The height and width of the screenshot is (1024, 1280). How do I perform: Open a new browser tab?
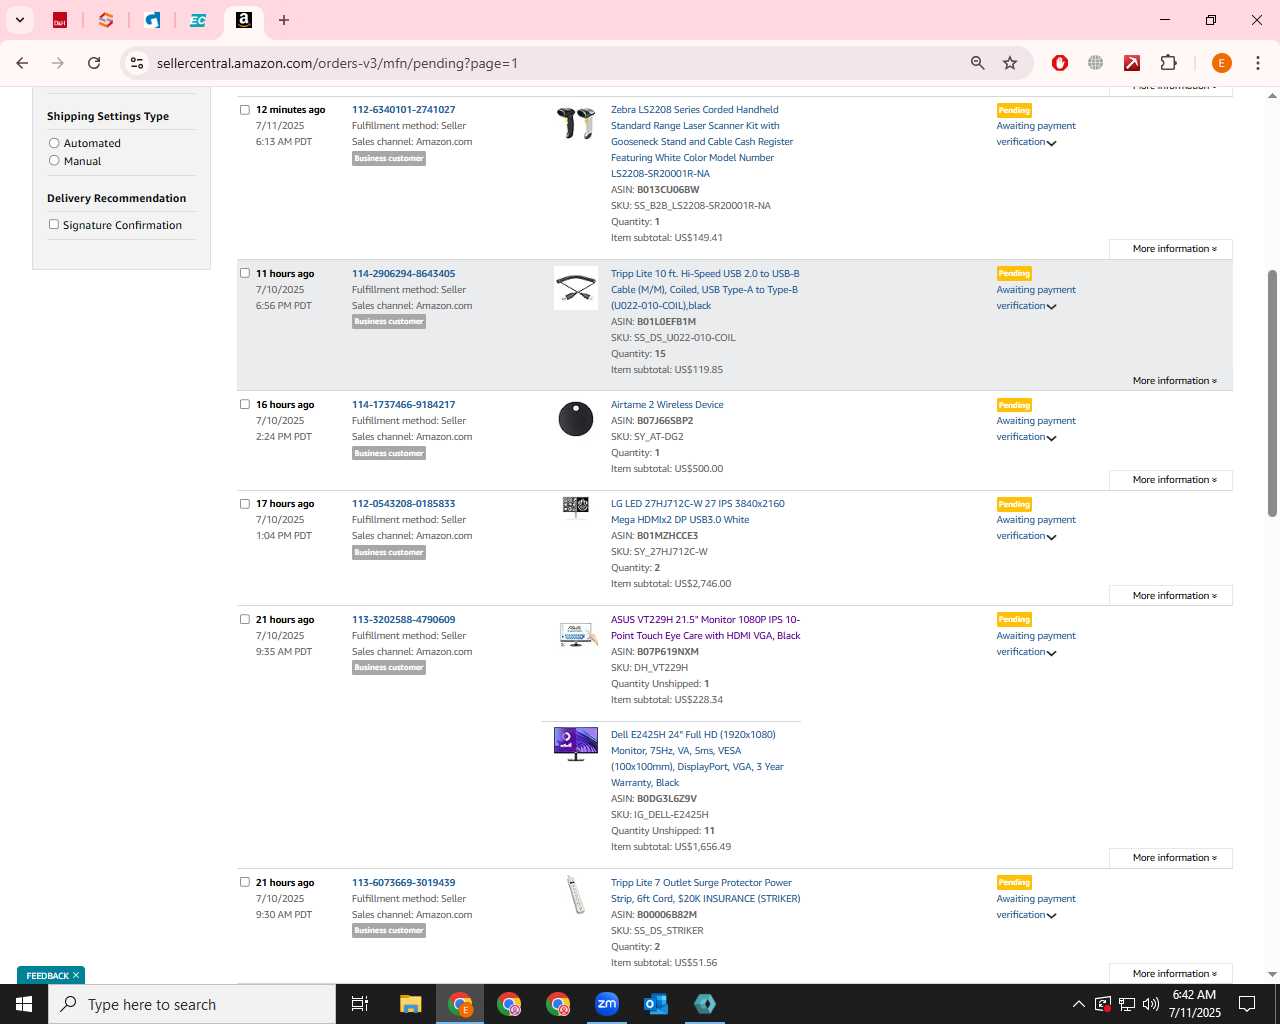point(284,20)
